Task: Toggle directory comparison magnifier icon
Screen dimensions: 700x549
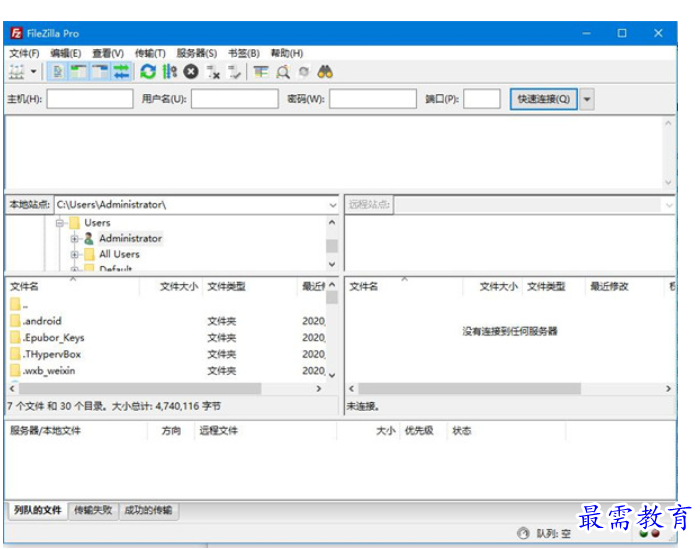Action: 283,72
